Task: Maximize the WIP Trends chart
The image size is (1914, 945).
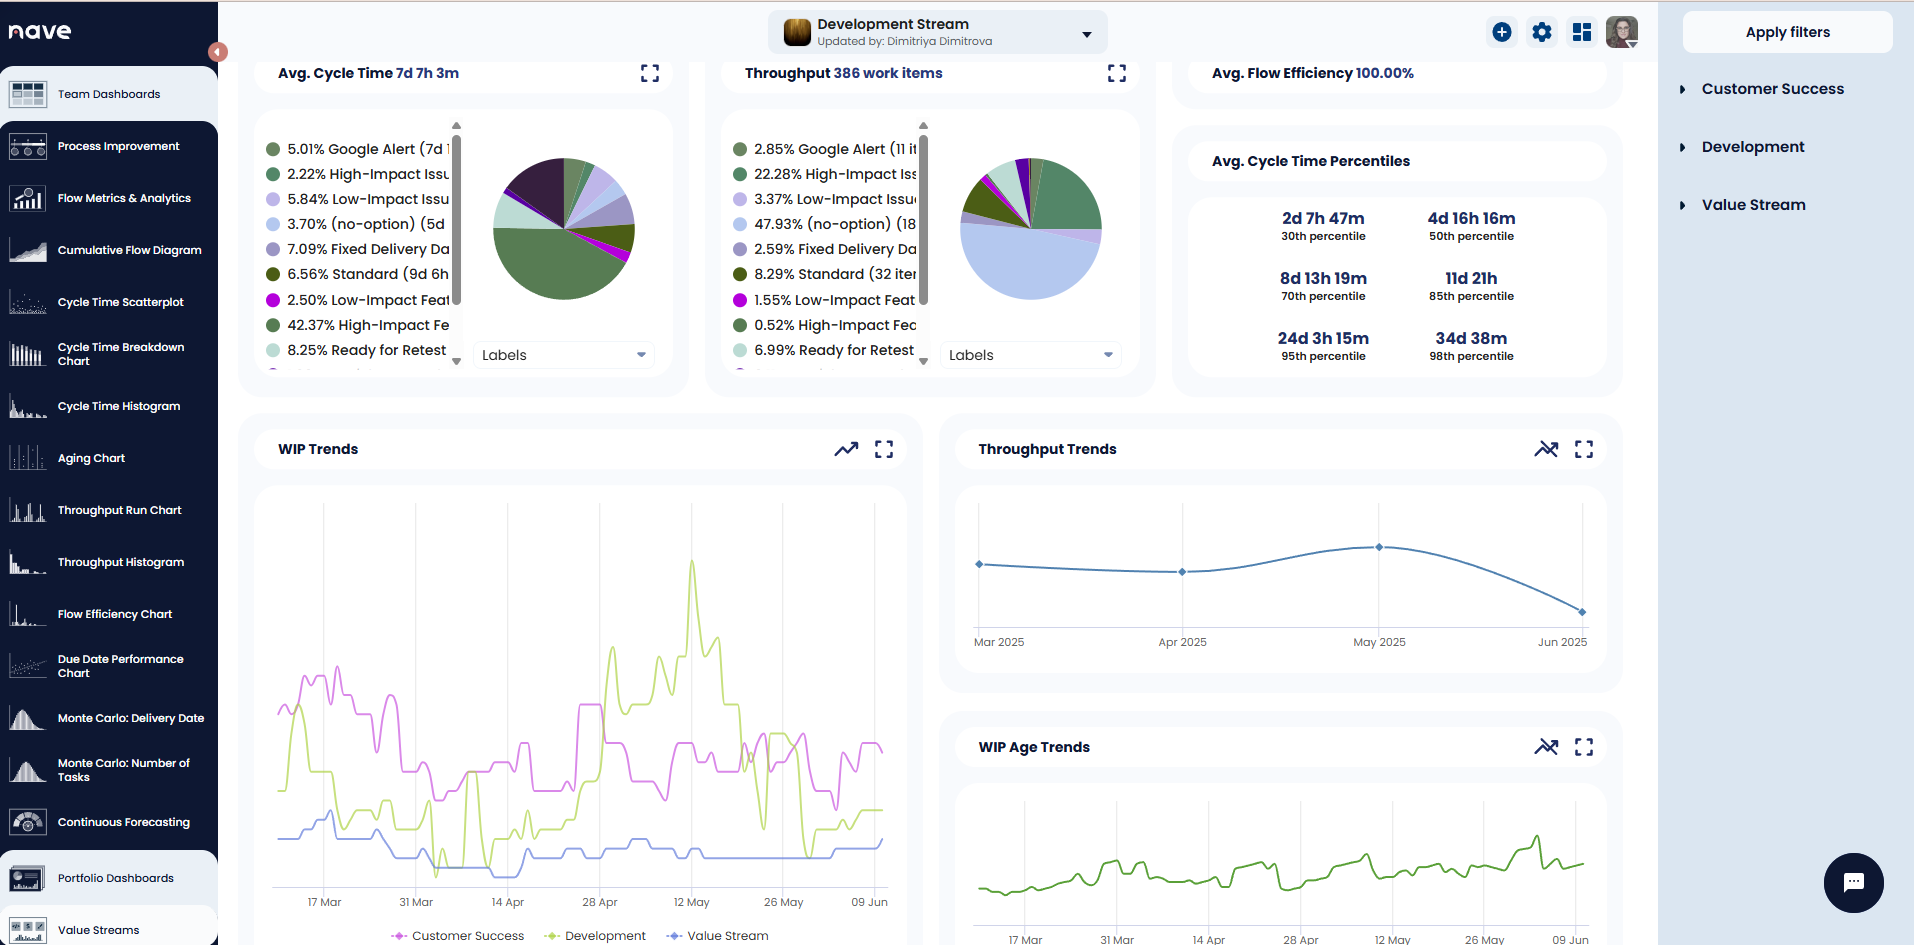Action: point(884,449)
